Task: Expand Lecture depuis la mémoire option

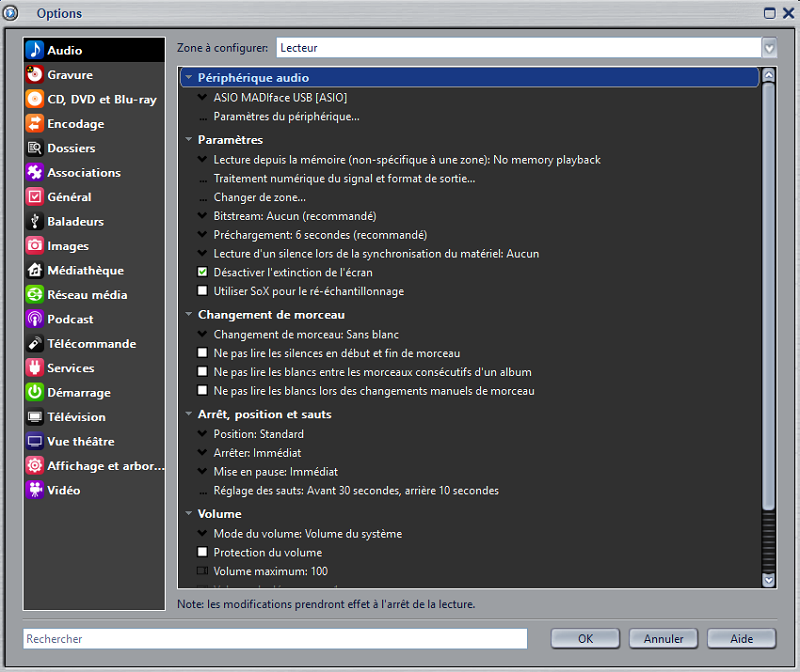Action: (203, 159)
